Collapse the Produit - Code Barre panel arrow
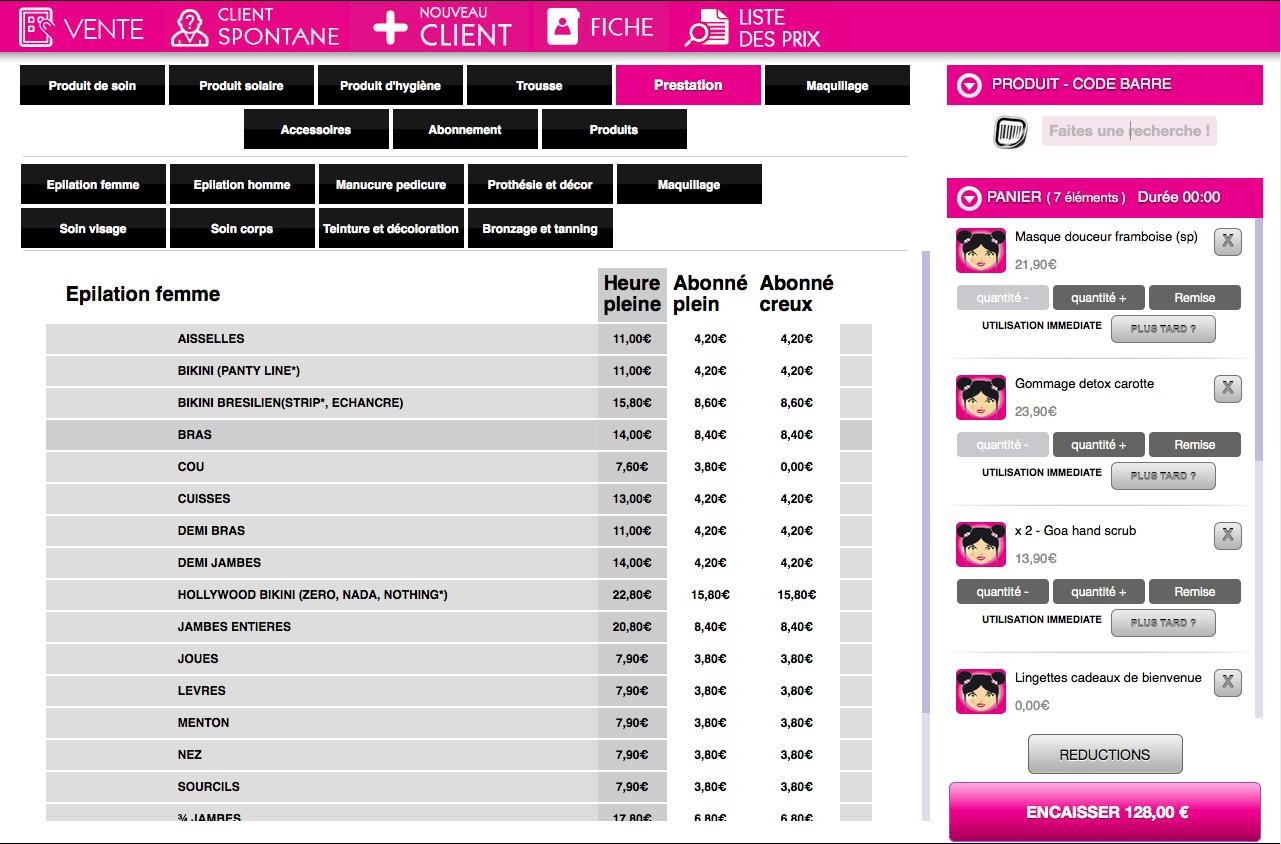1281x844 pixels. (x=969, y=85)
